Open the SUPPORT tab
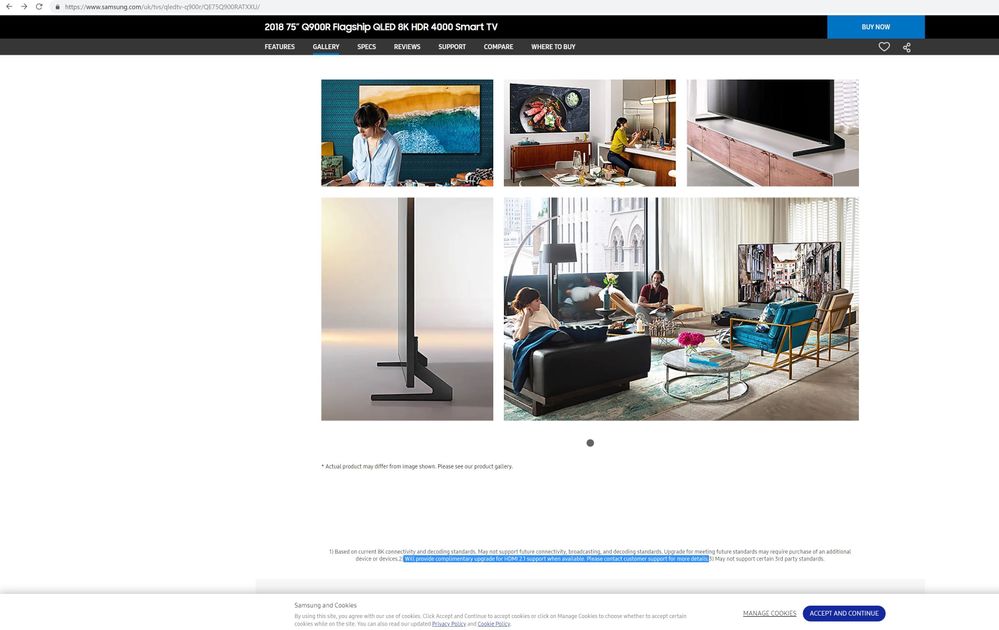The image size is (999, 630). (452, 47)
